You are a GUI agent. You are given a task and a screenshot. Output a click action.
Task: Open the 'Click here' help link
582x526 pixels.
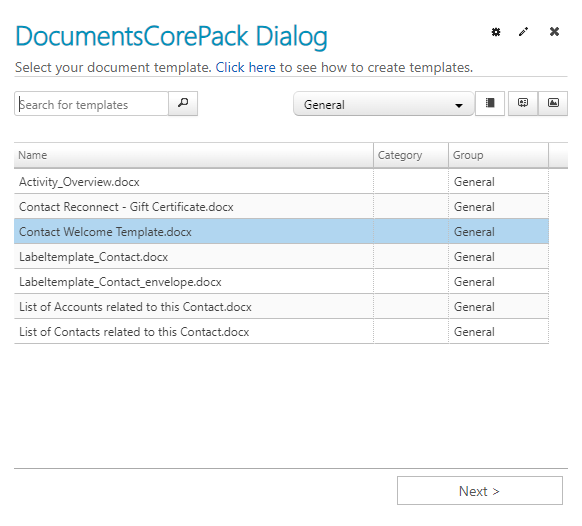pyautogui.click(x=245, y=68)
